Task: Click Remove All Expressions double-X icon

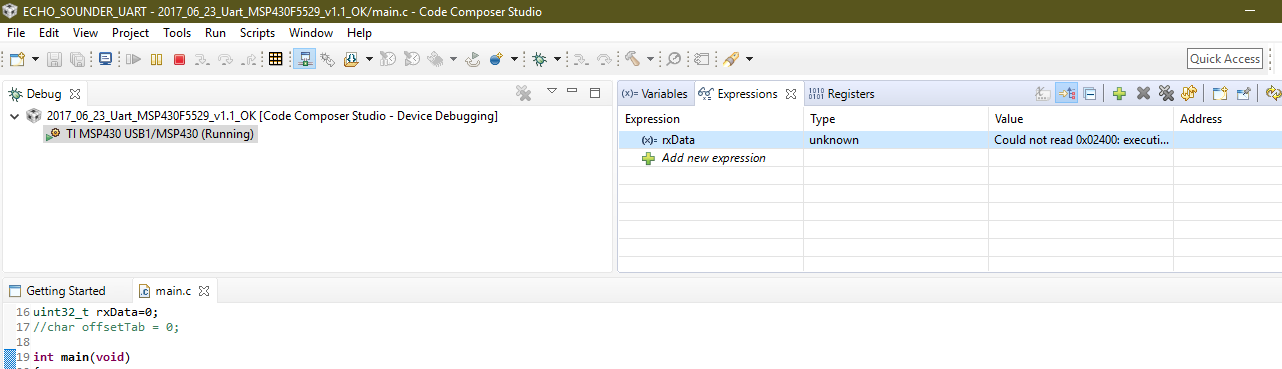Action: point(1166,93)
